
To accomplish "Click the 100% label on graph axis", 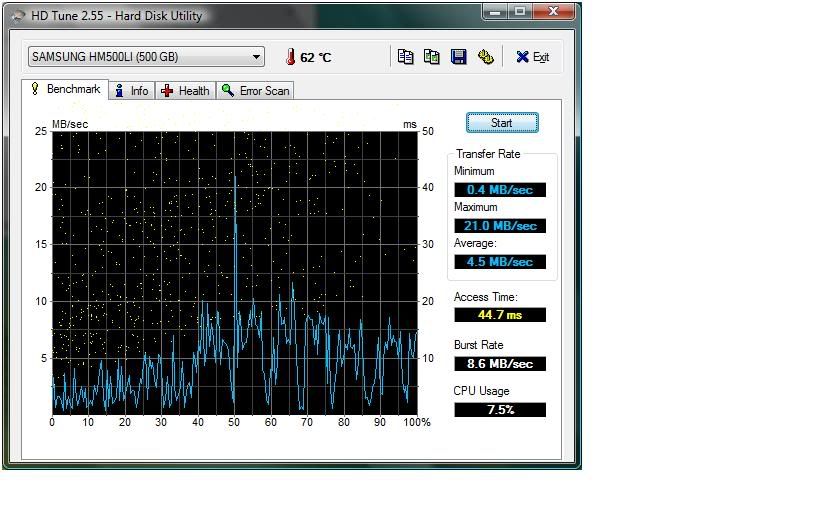I will [x=417, y=422].
